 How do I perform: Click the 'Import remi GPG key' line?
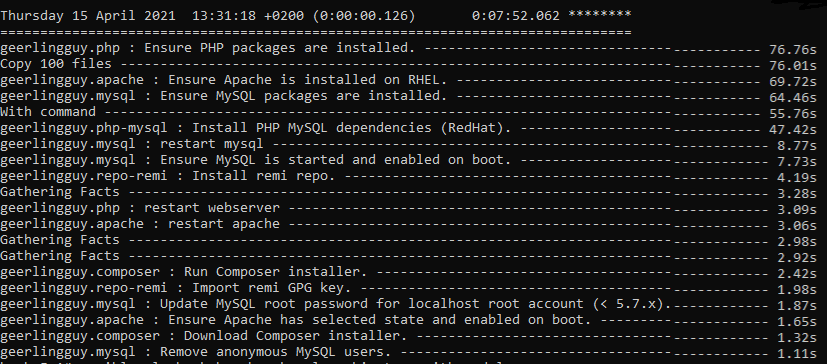point(409,288)
